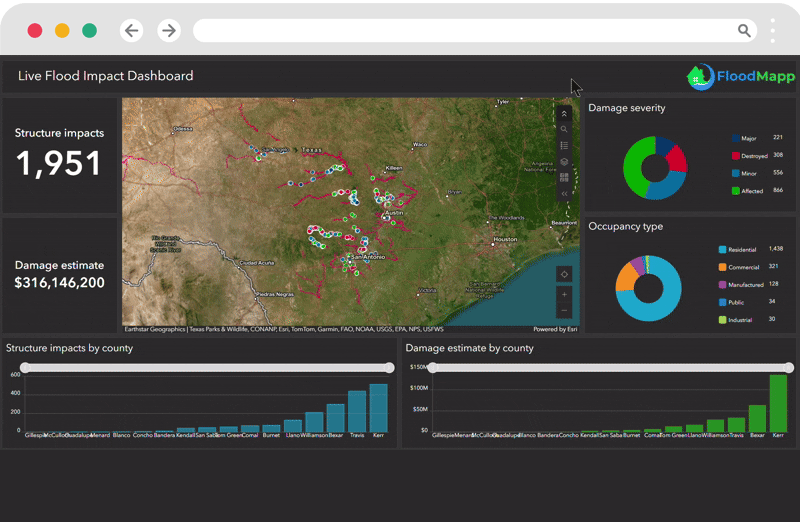800x522 pixels.
Task: Click the Houston city label on the map
Action: 505,239
